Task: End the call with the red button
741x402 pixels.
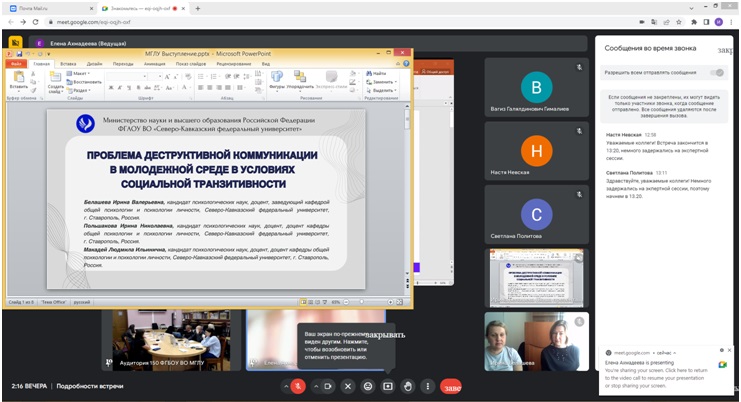Action: click(451, 387)
